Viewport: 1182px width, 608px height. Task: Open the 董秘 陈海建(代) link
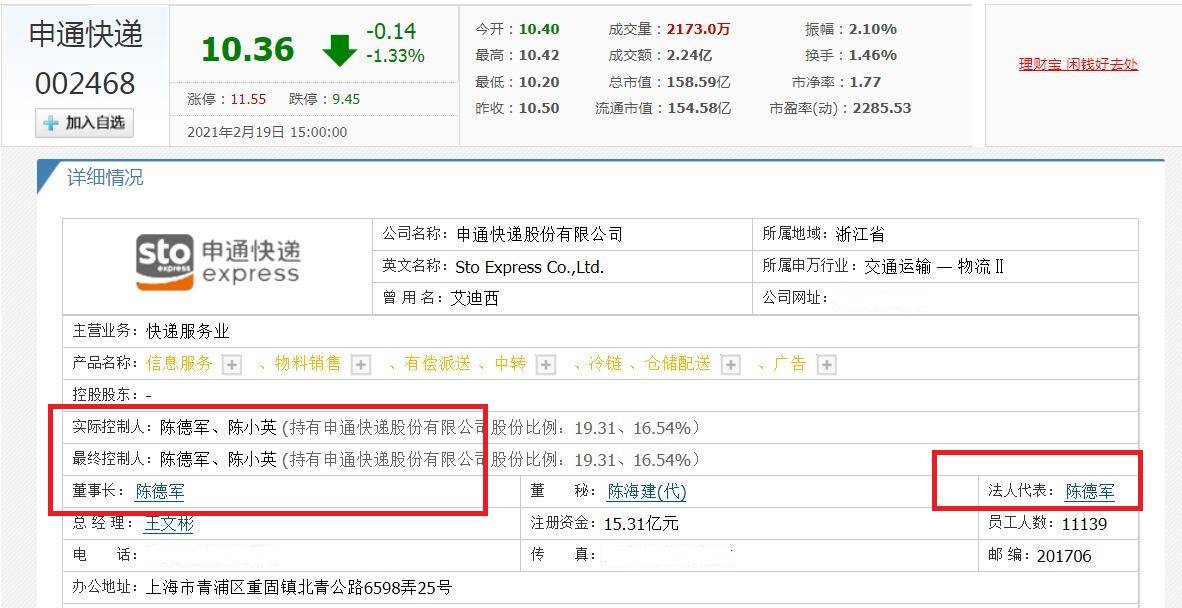[x=647, y=492]
